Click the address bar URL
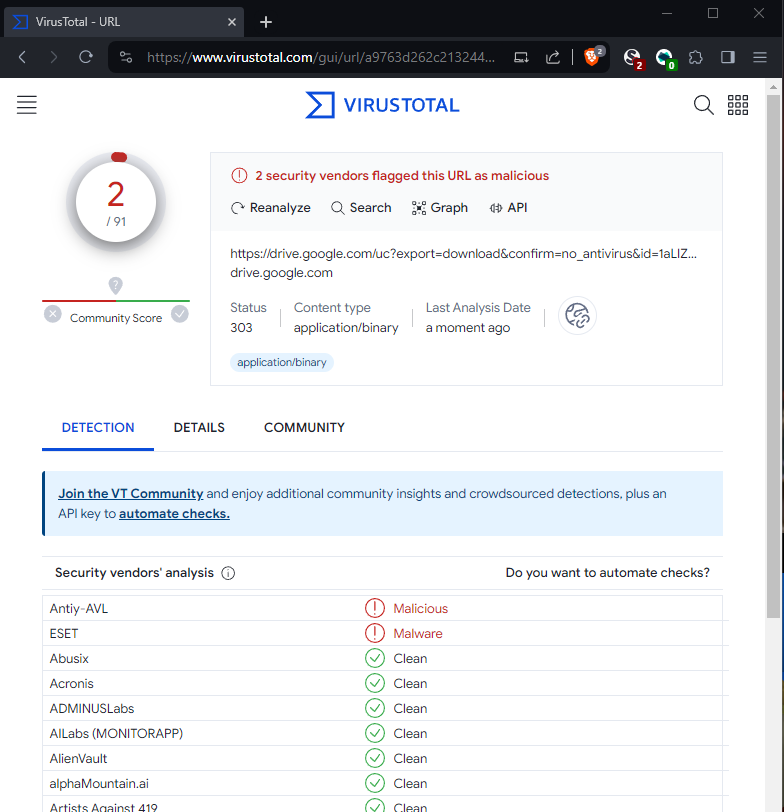The height and width of the screenshot is (812, 784). coord(321,57)
